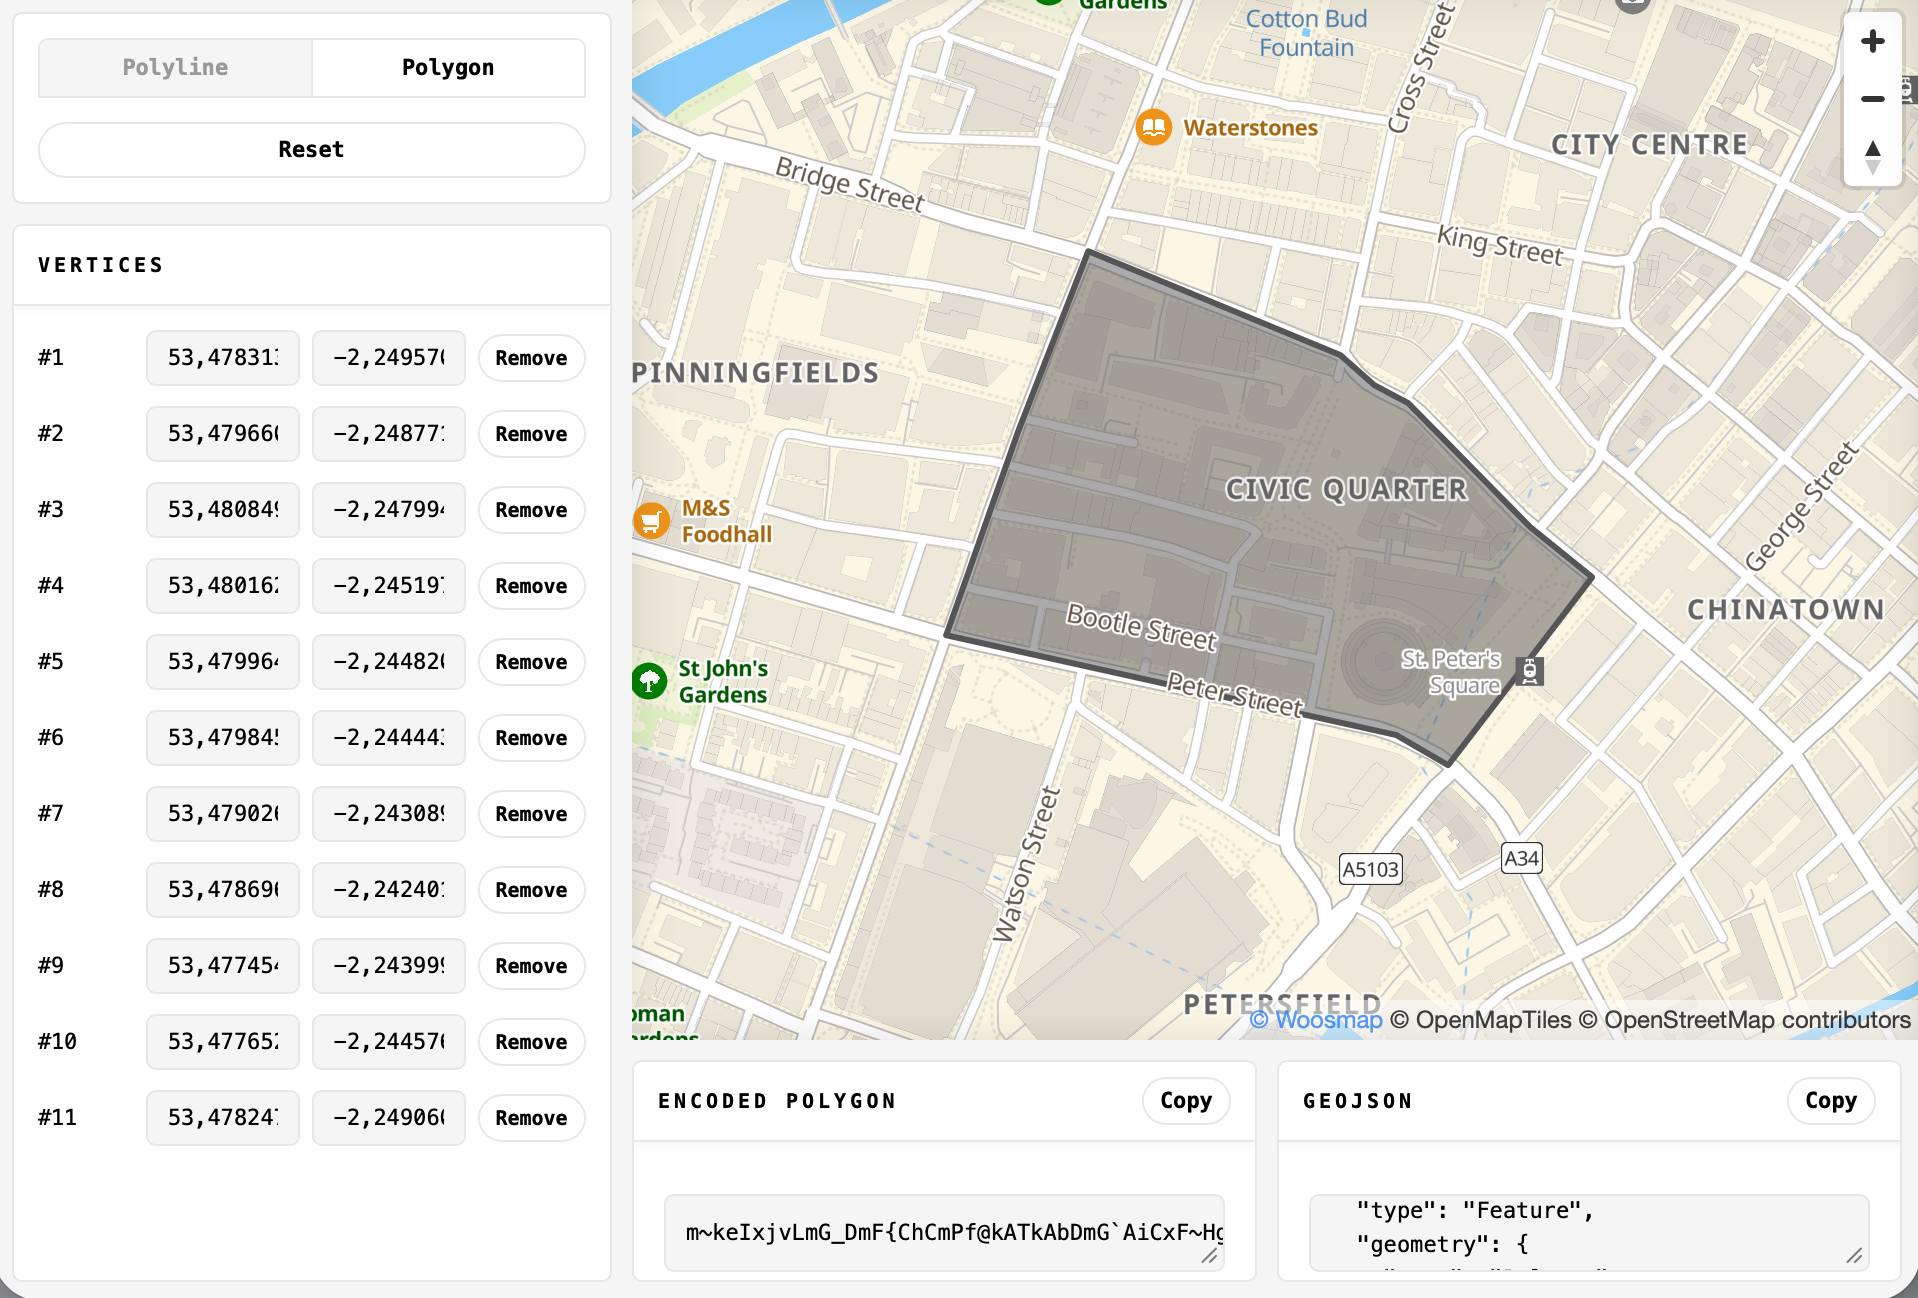Select the Polygon tab
1918x1298 pixels.
[x=448, y=67]
